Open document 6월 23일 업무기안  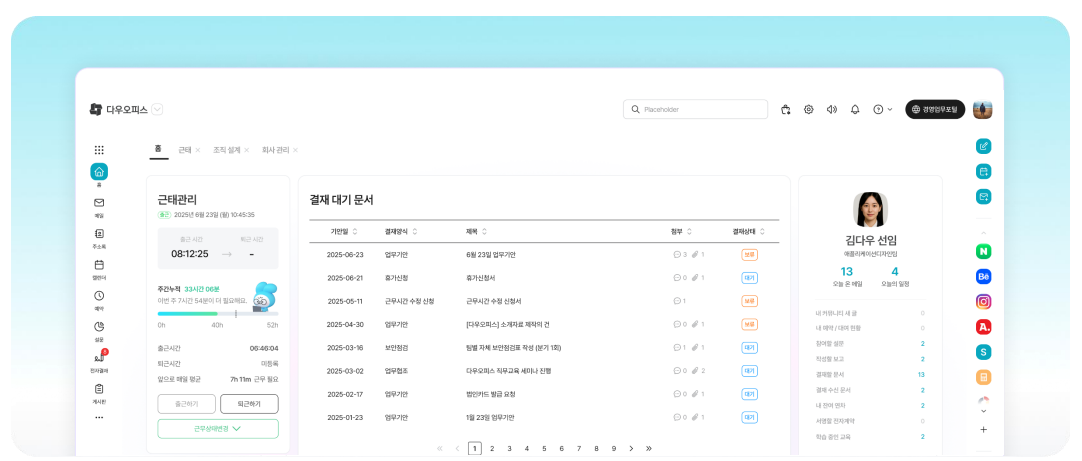coord(491,255)
